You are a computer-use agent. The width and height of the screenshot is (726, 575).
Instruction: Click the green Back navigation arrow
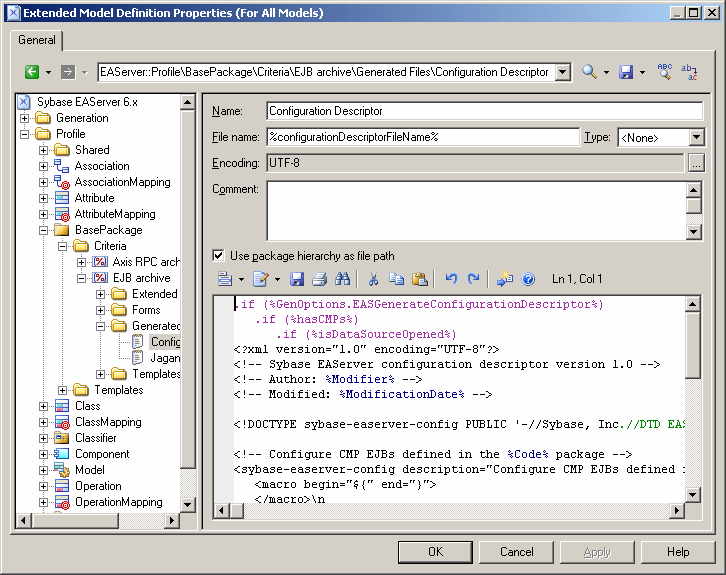tap(31, 72)
